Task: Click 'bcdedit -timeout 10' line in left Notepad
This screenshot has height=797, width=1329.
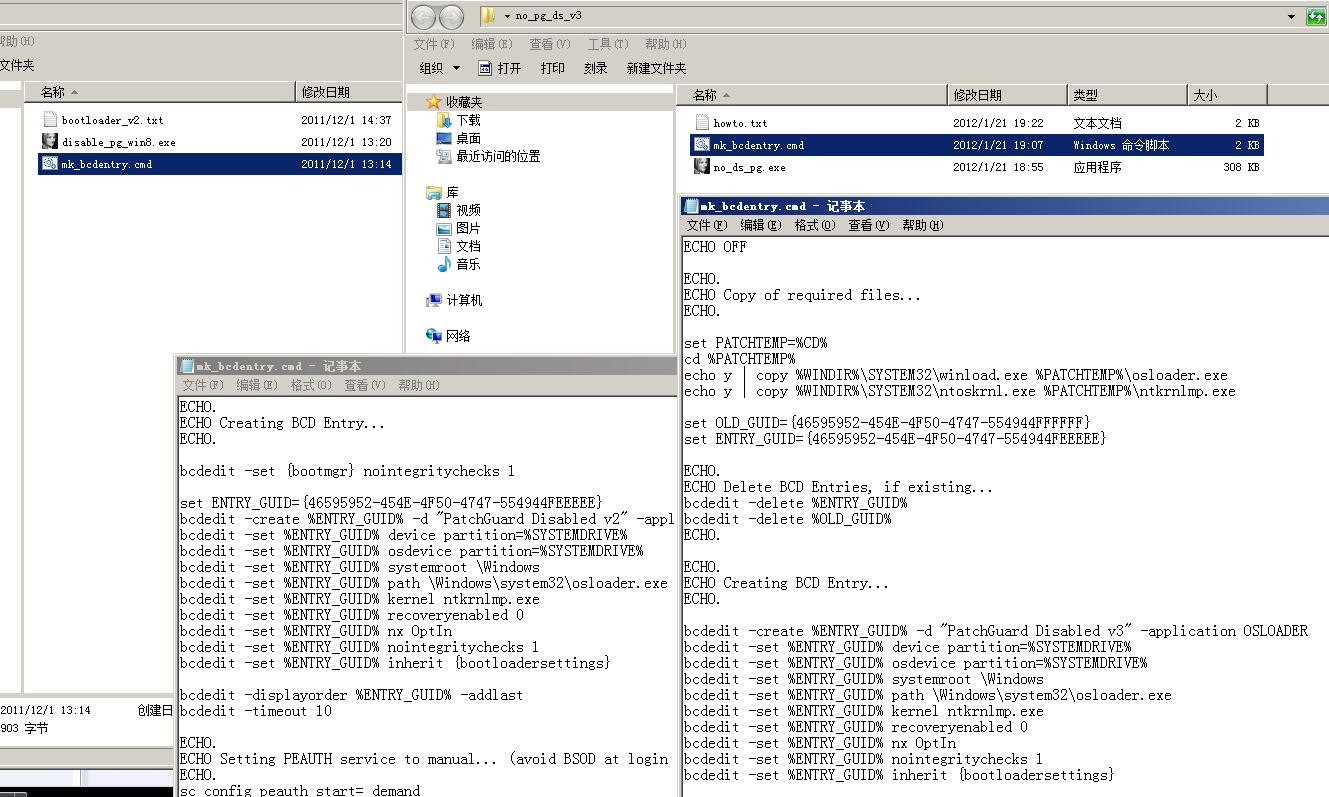Action: tap(255, 711)
